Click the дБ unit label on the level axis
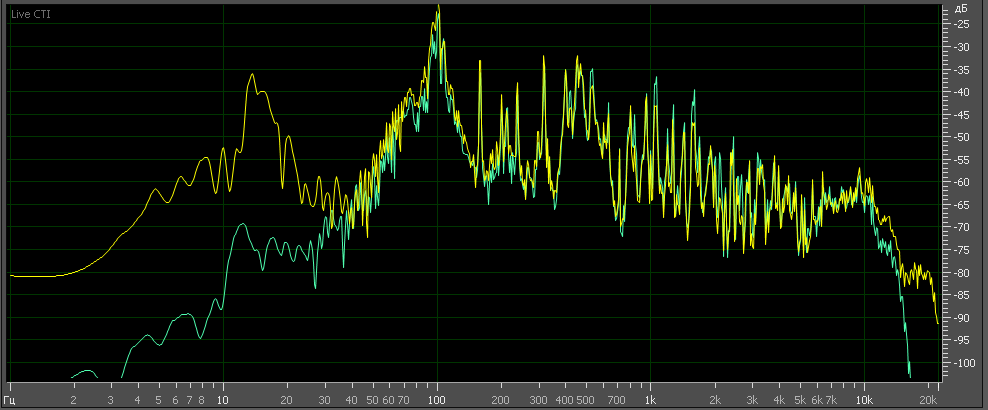This screenshot has width=988, height=410. coord(961,8)
